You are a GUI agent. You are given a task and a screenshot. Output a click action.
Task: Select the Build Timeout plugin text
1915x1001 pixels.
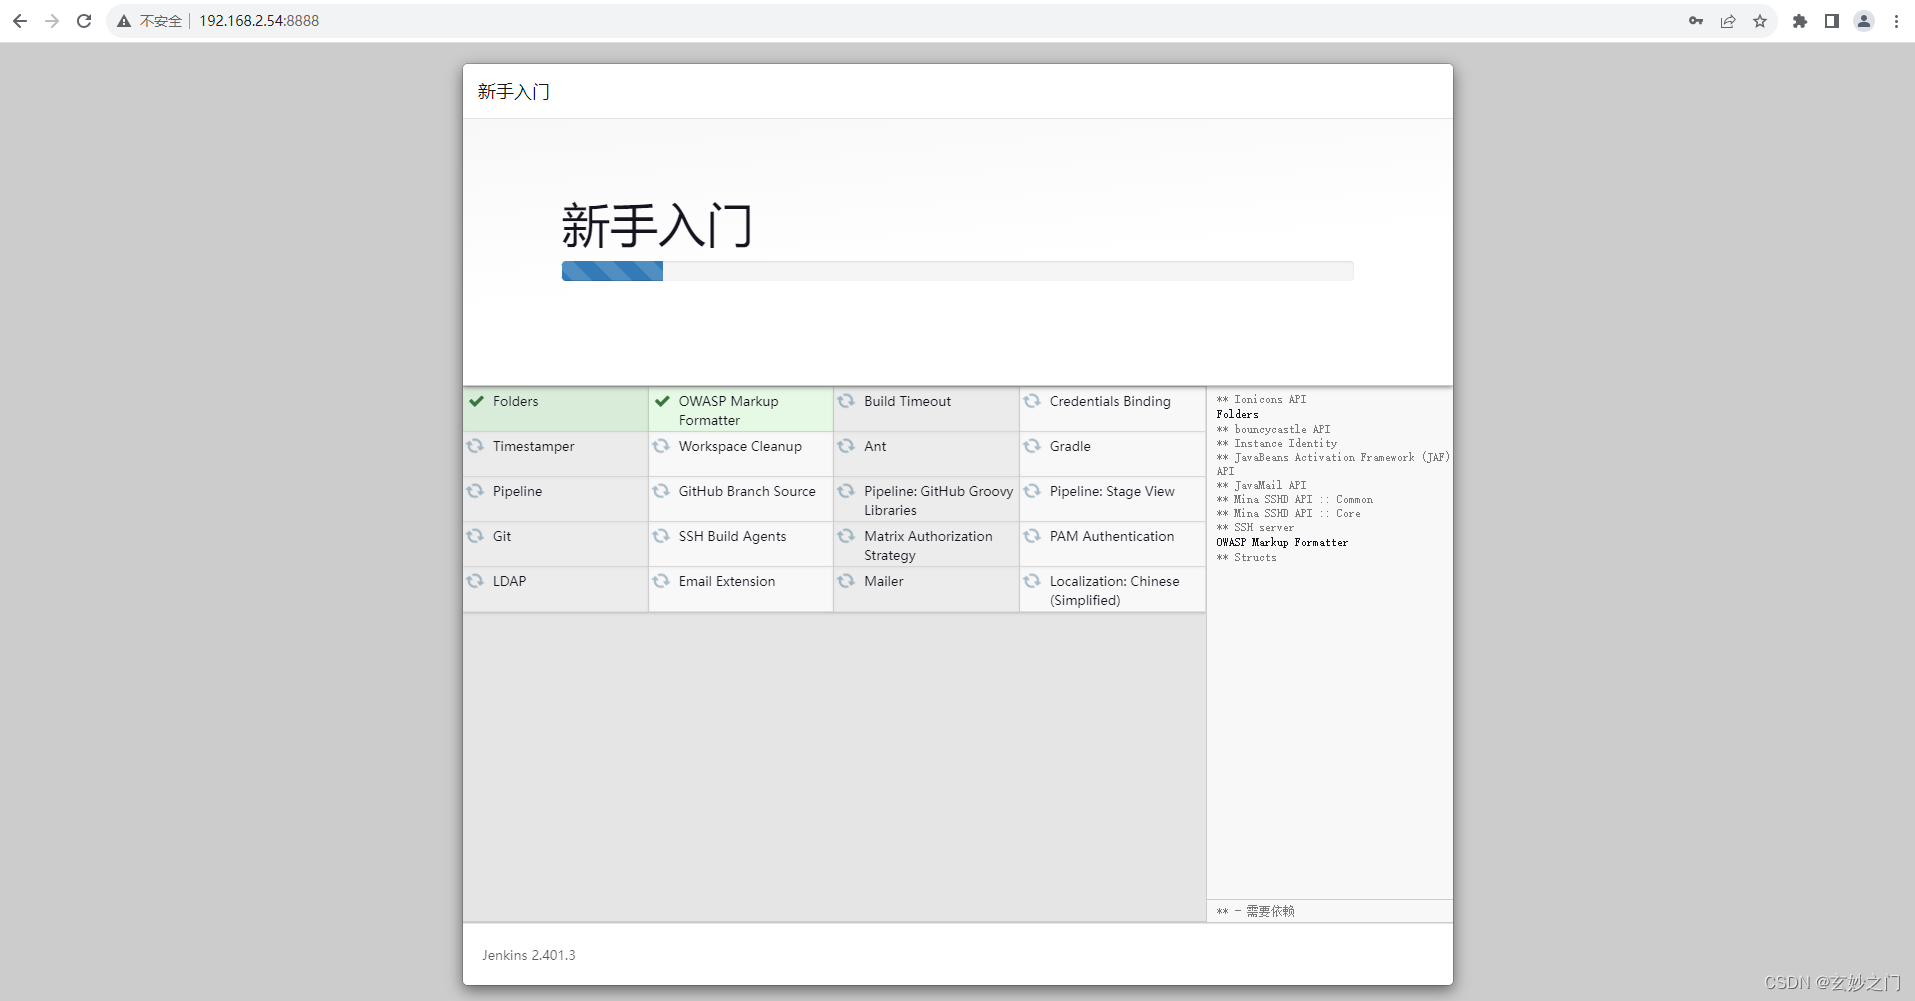coord(907,401)
